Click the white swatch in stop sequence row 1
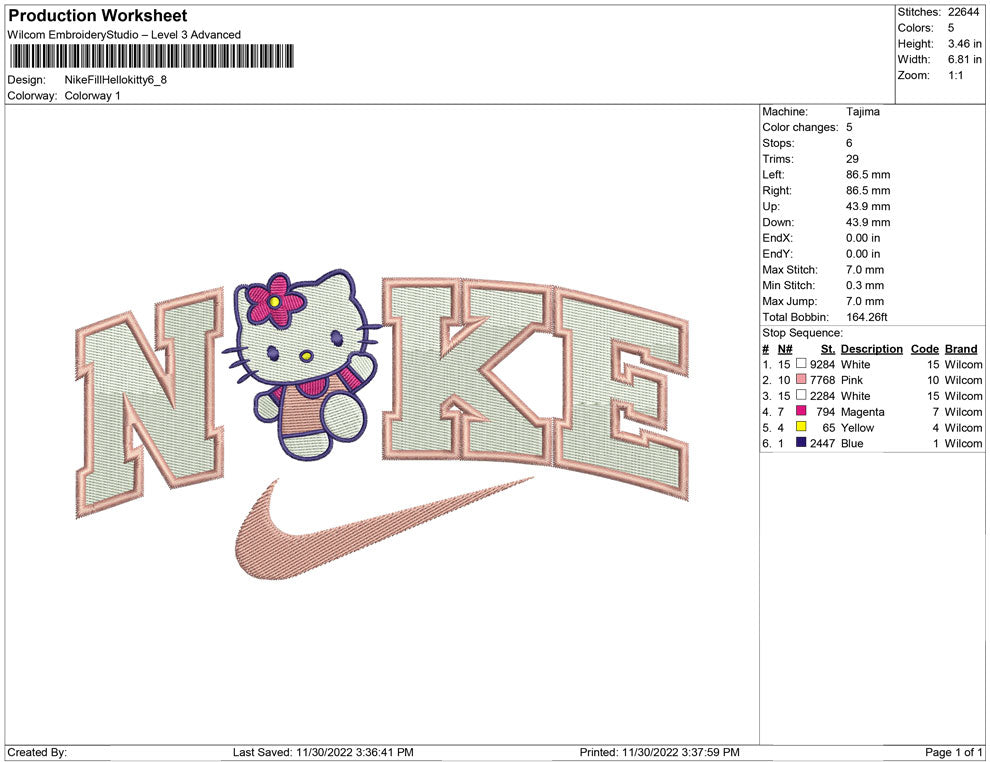 (x=801, y=364)
